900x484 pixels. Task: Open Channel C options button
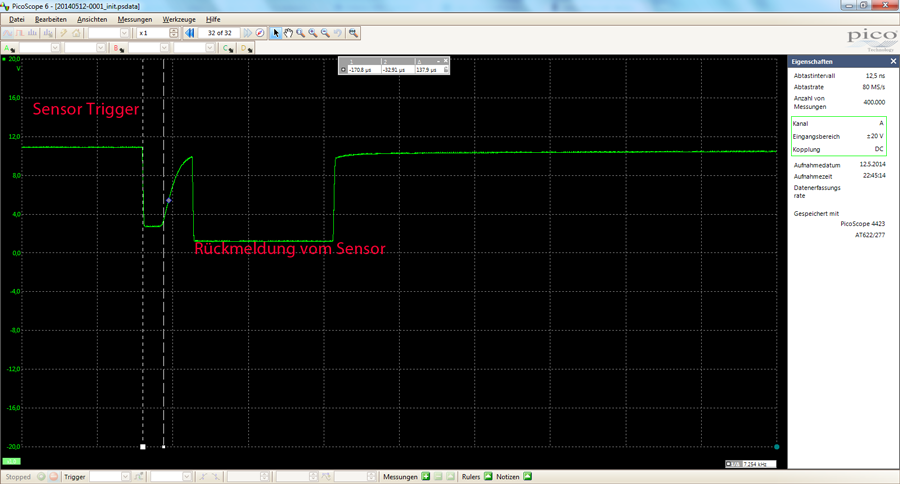pos(228,48)
